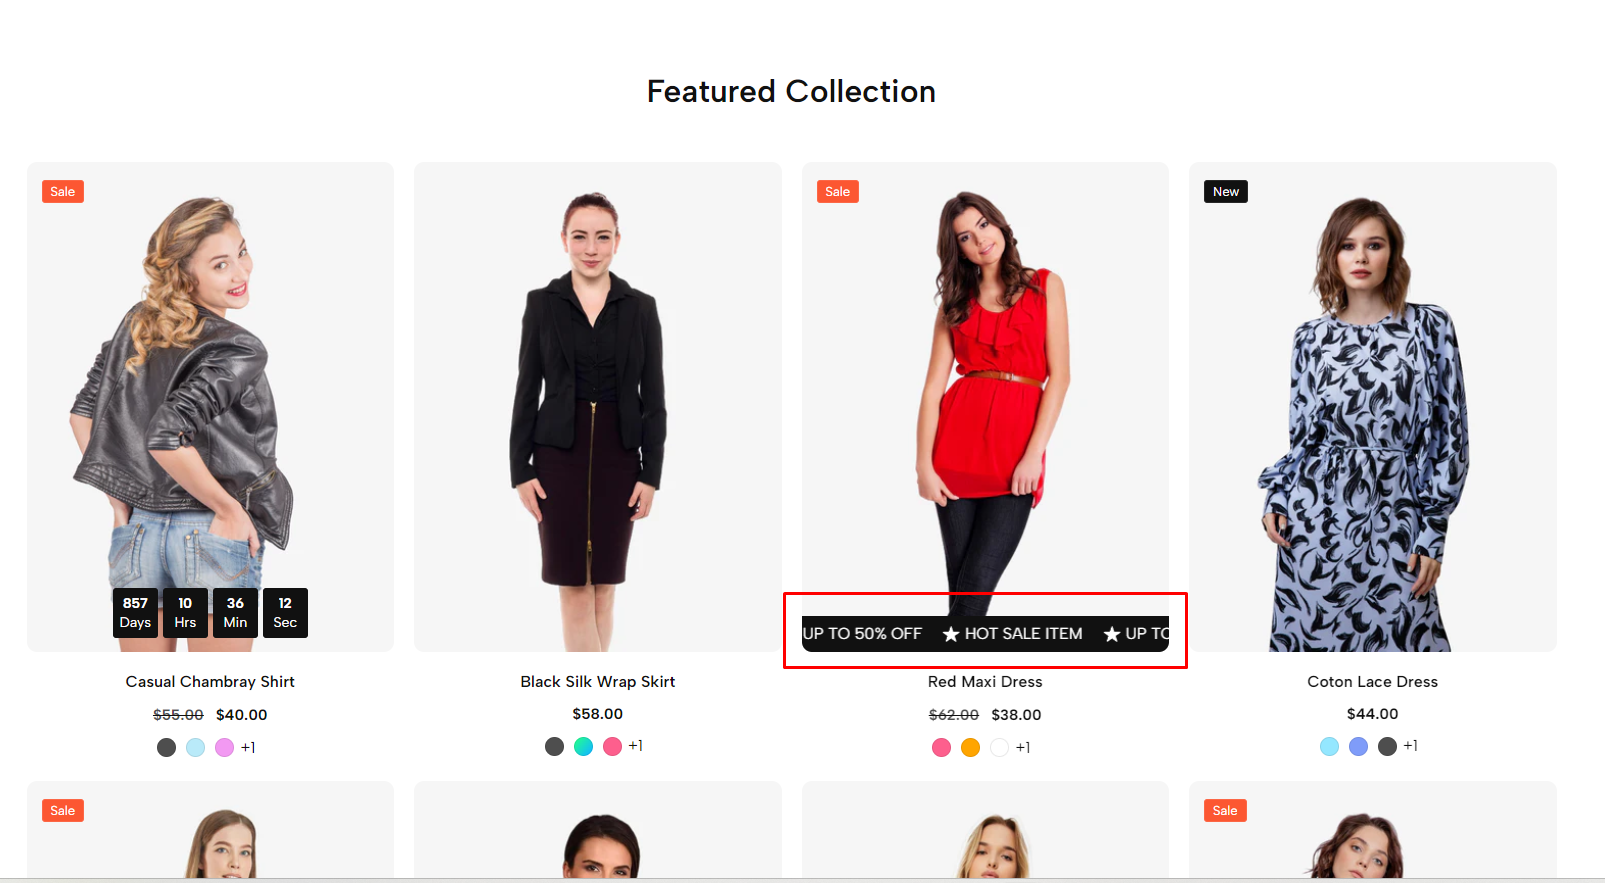The height and width of the screenshot is (883, 1605).
Task: Click the Red Maxi Dress product title
Action: click(x=985, y=682)
